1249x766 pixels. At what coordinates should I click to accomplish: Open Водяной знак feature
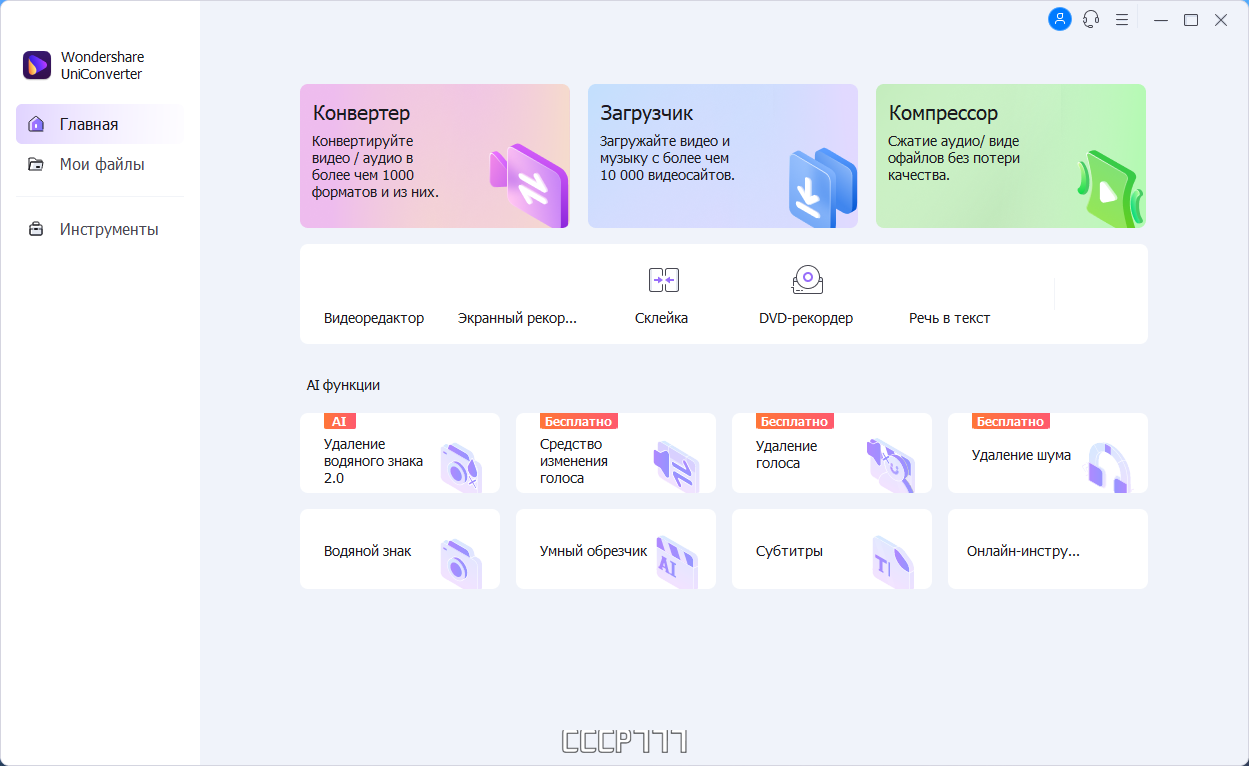400,549
